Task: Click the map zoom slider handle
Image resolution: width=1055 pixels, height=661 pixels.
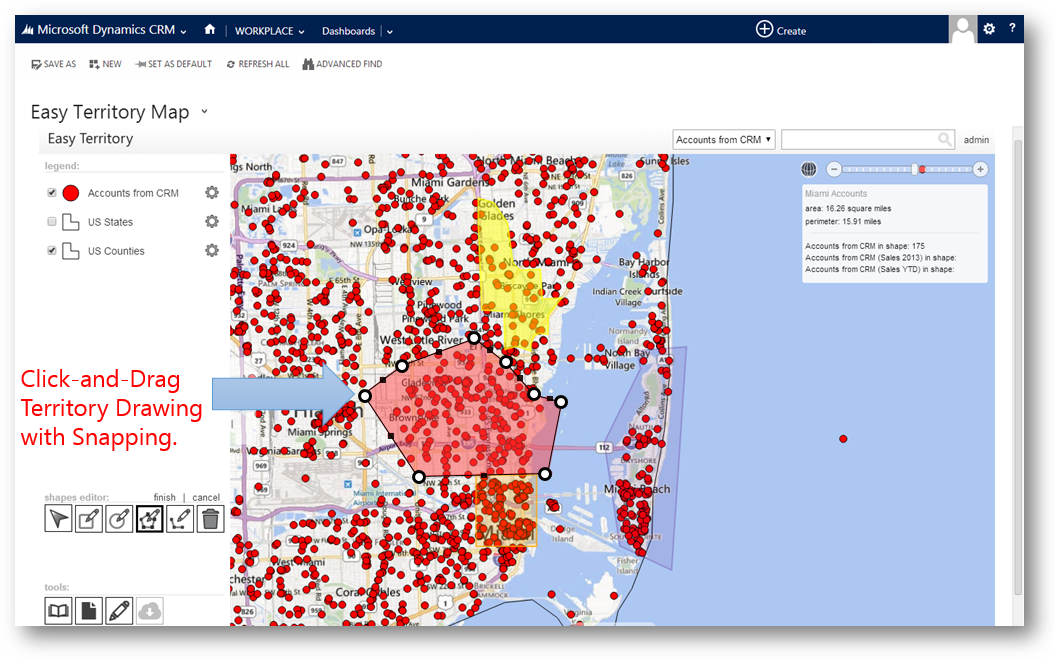Action: point(915,169)
